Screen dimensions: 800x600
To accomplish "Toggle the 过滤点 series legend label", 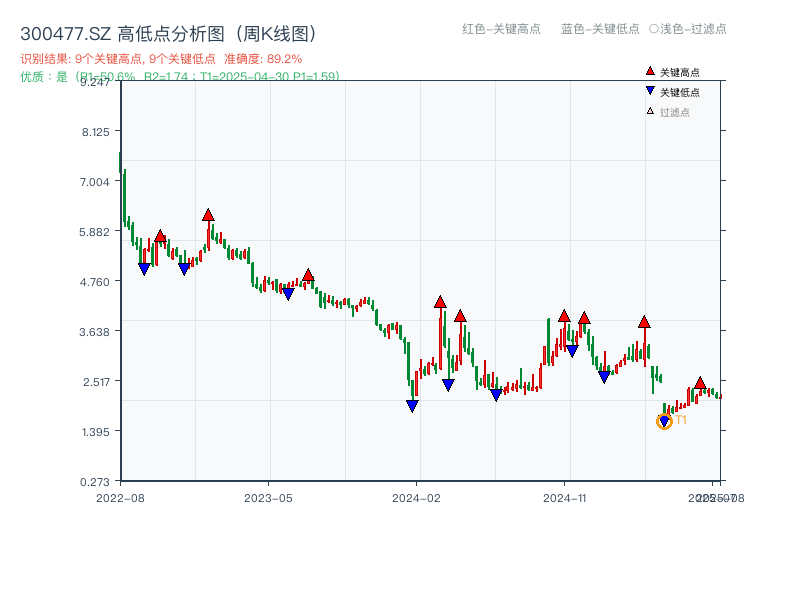I will coord(675,112).
